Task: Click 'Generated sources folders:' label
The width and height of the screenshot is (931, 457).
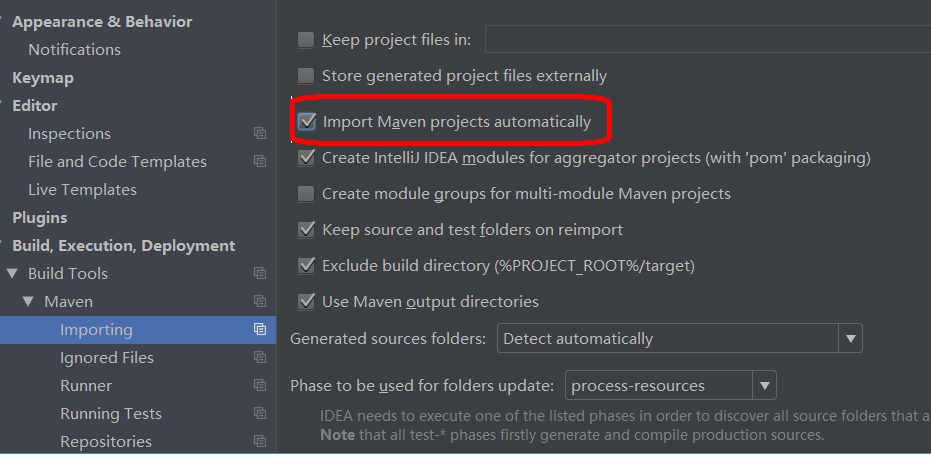Action: [x=388, y=339]
